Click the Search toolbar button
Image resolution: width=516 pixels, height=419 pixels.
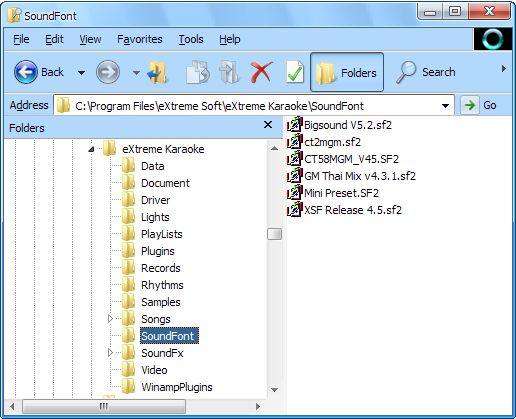(x=425, y=72)
